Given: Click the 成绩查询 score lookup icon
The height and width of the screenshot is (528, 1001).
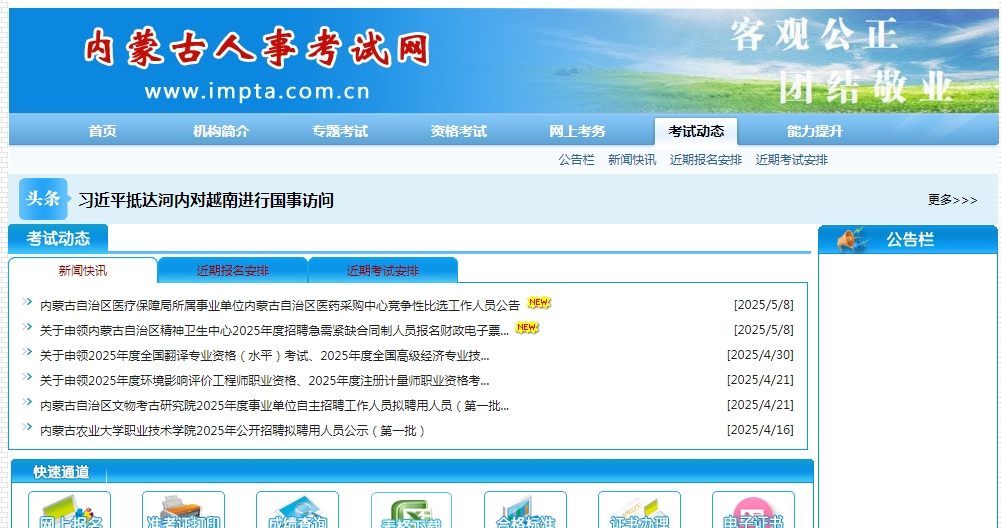Looking at the screenshot, I should coord(297,510).
